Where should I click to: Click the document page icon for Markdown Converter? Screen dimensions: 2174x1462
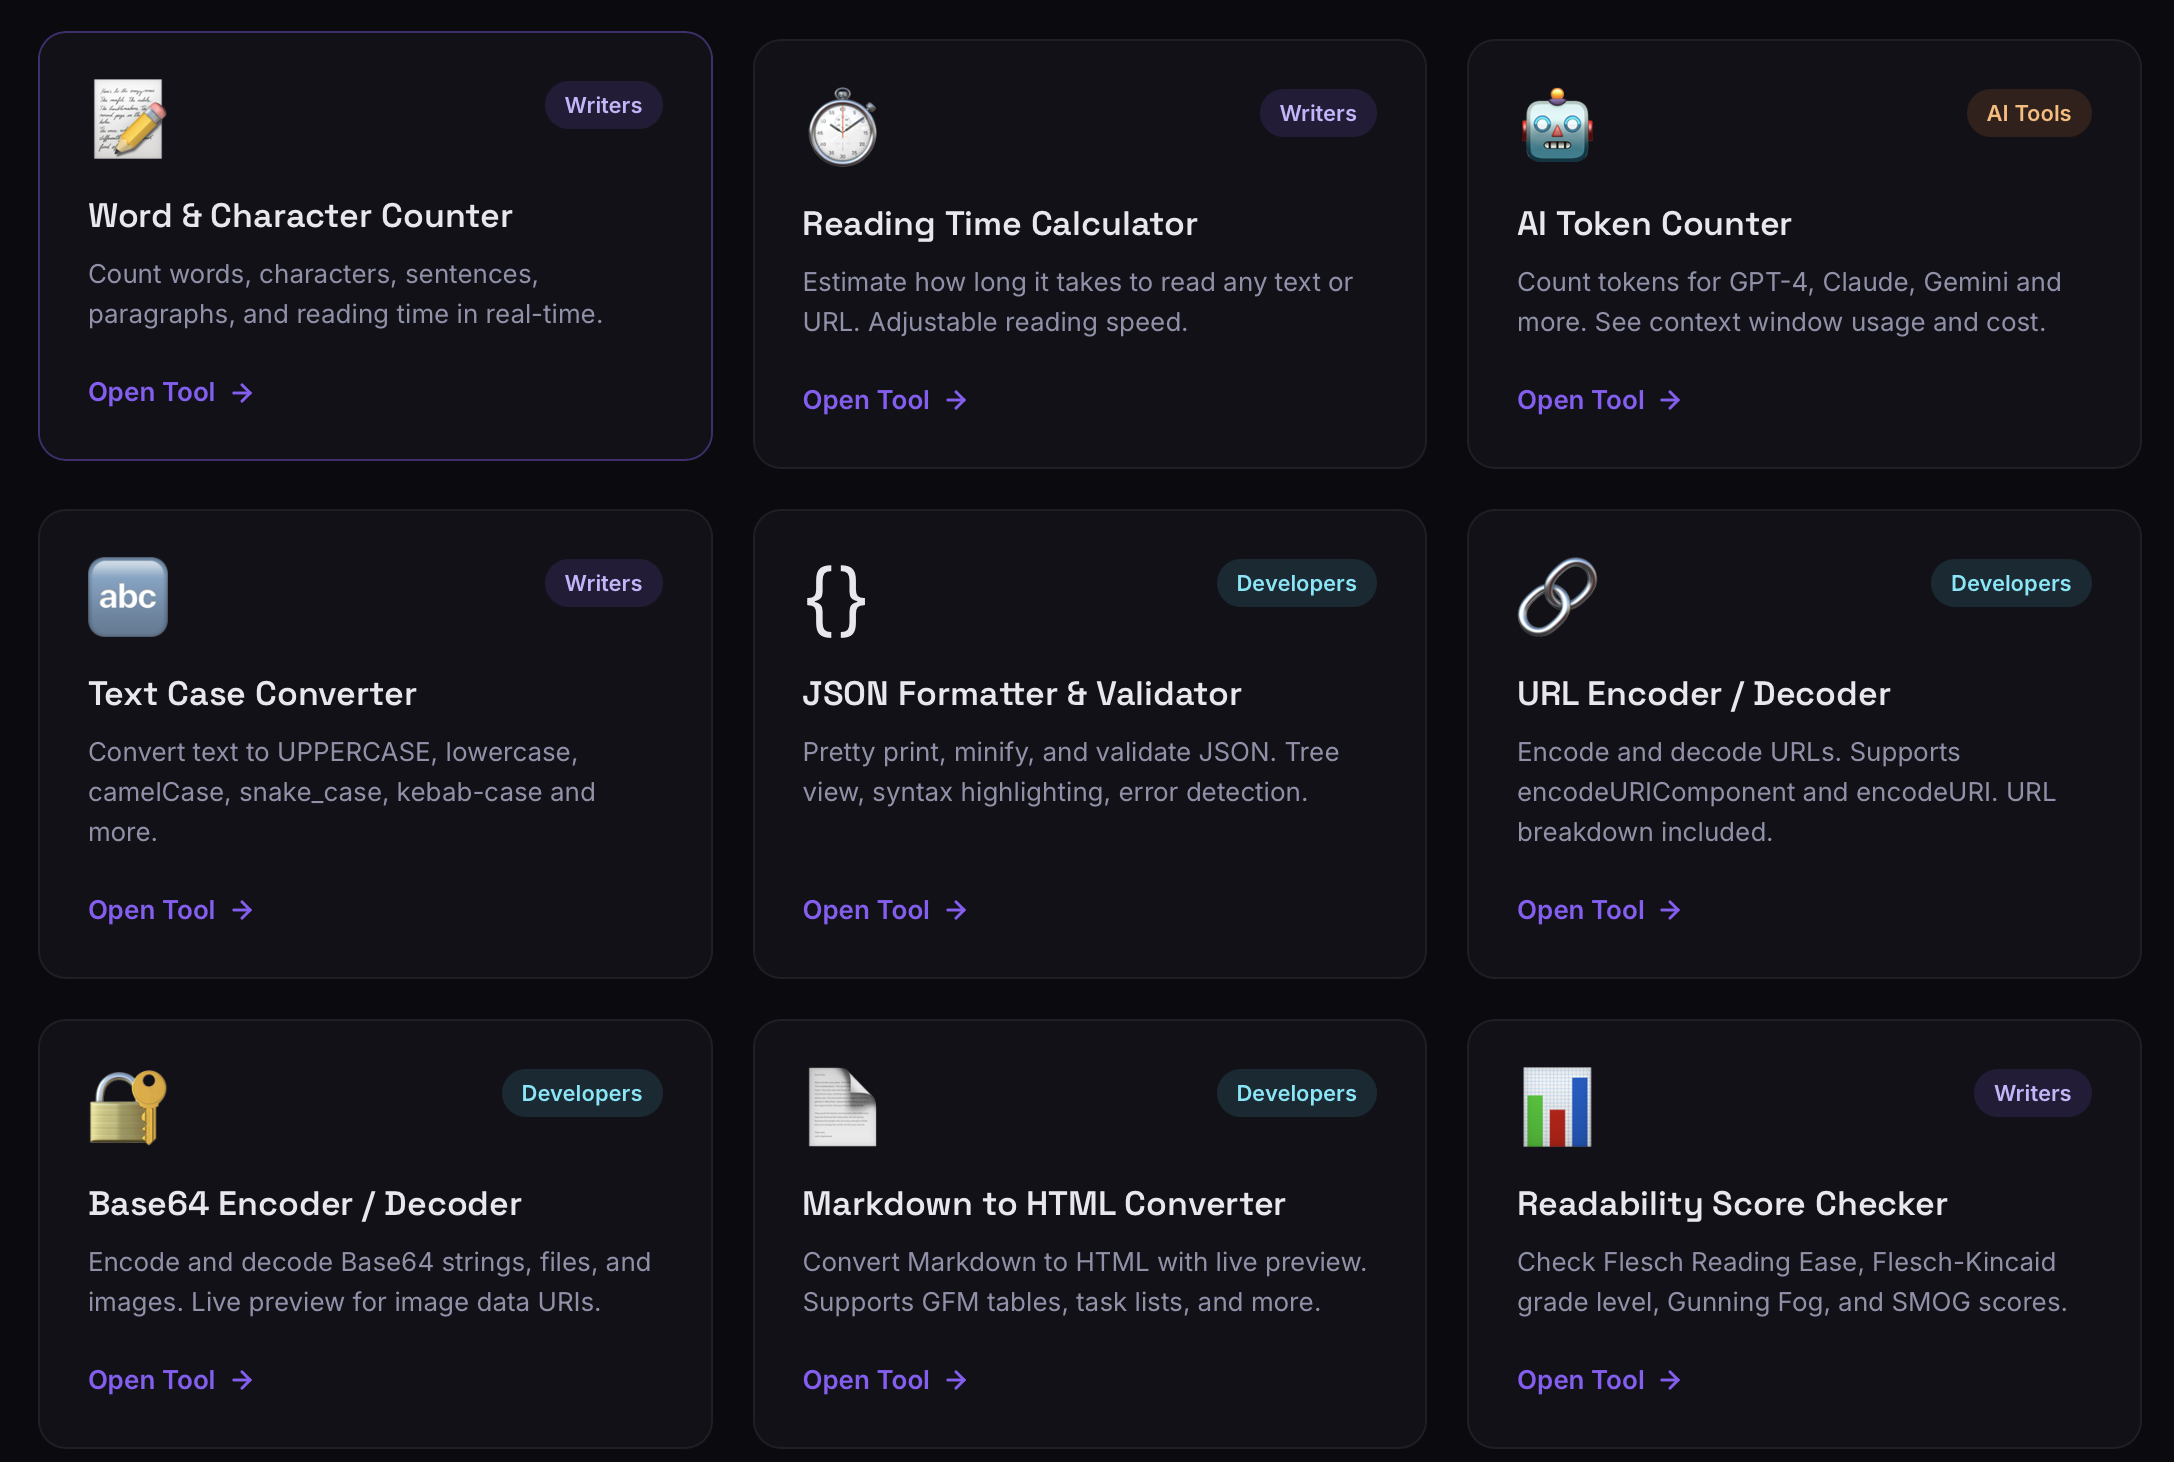click(842, 1107)
